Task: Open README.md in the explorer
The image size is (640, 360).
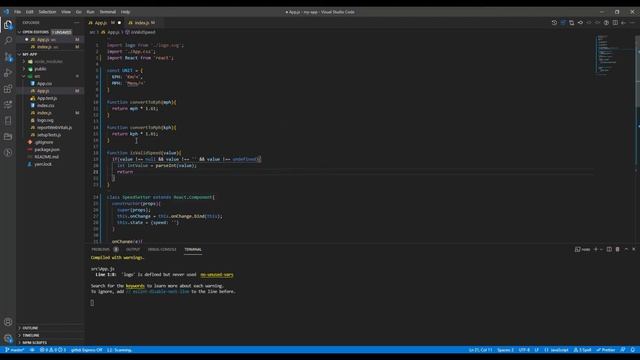Action: 46,157
